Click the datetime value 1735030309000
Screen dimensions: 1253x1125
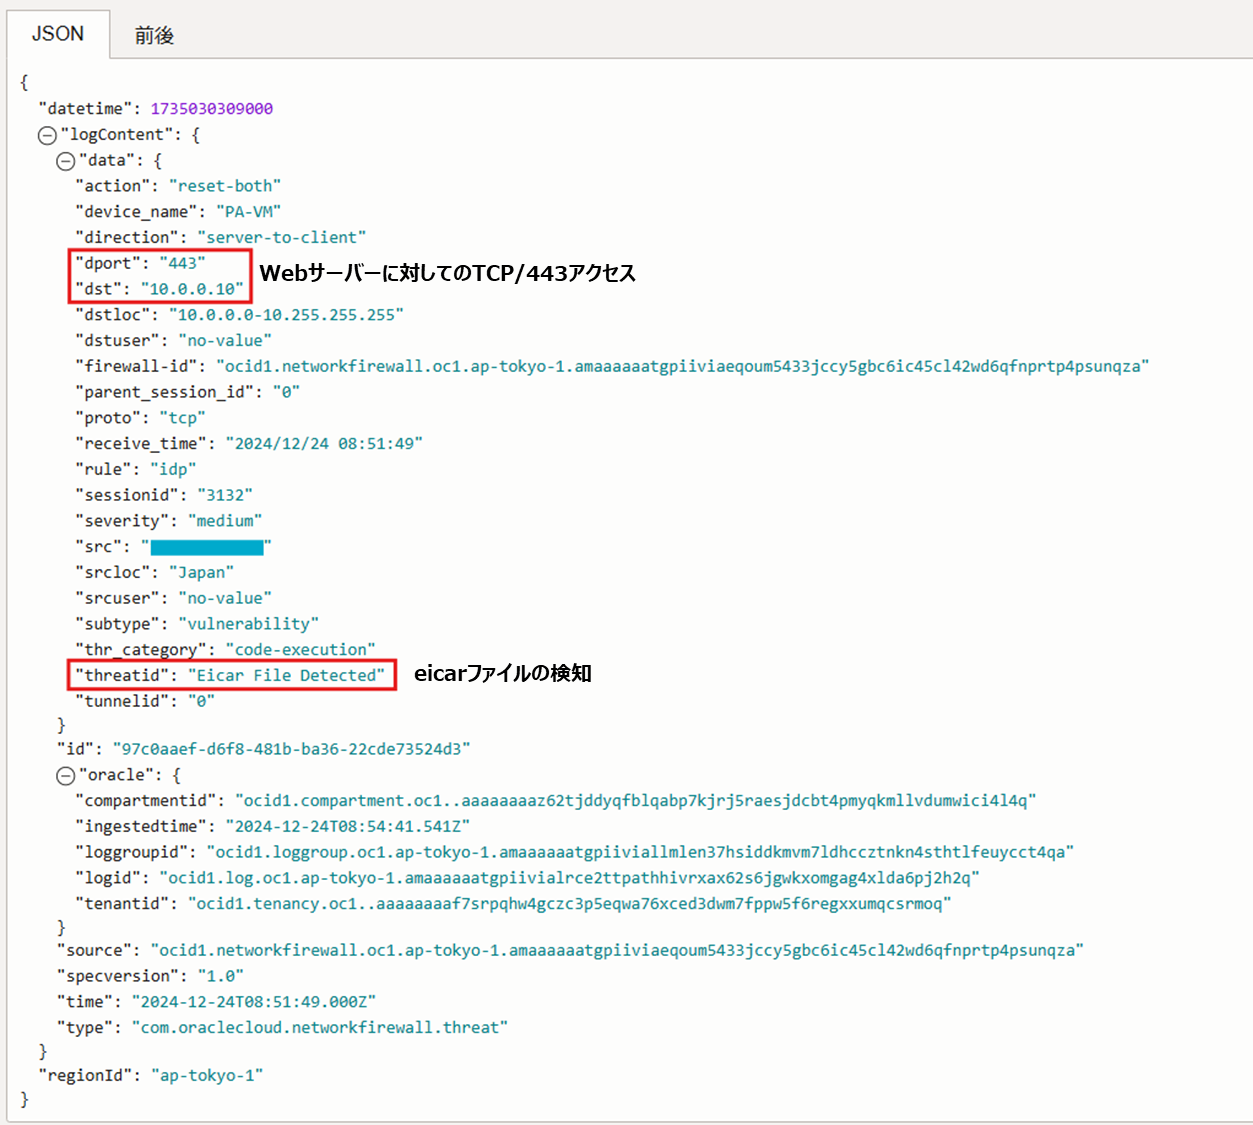point(211,109)
